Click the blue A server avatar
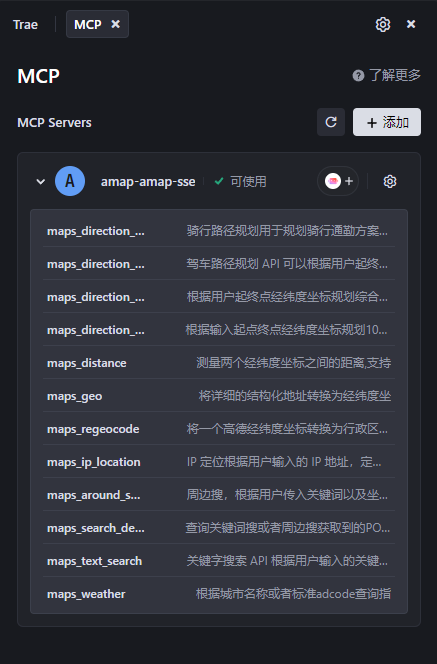The width and height of the screenshot is (437, 664). click(x=70, y=181)
